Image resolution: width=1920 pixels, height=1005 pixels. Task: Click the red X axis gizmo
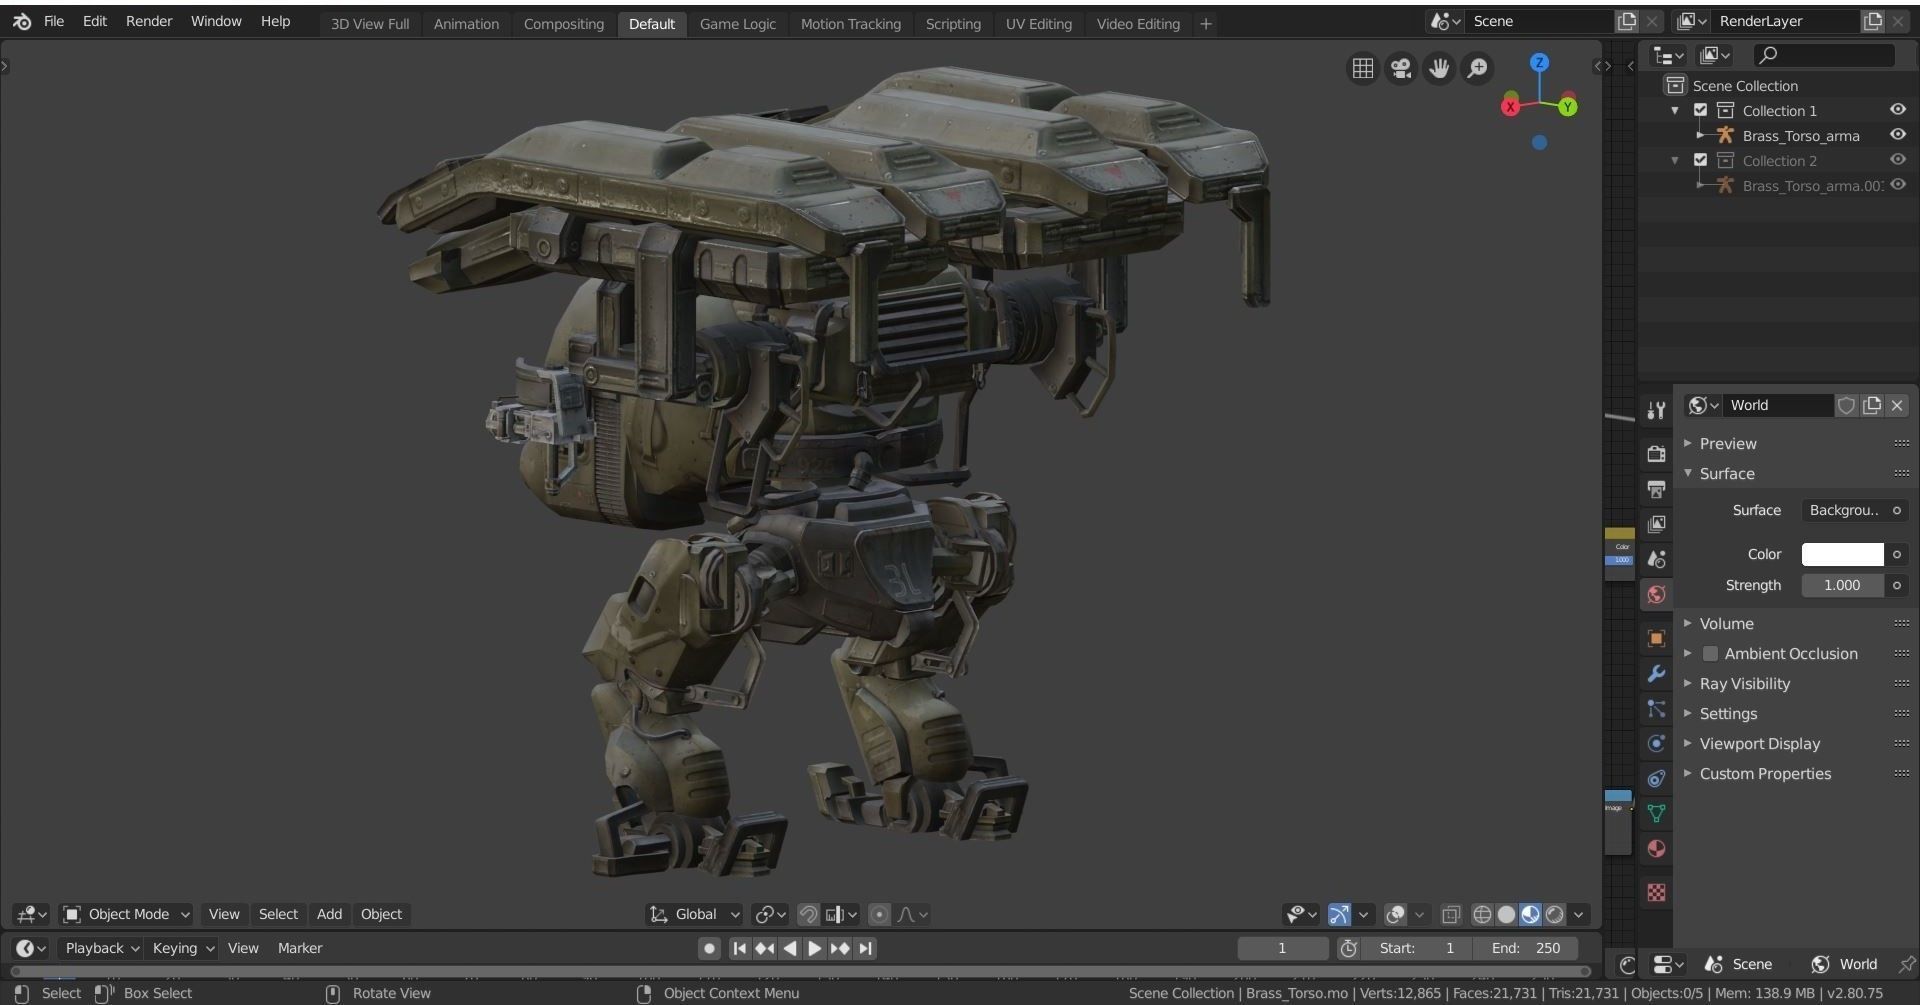pyautogui.click(x=1510, y=106)
